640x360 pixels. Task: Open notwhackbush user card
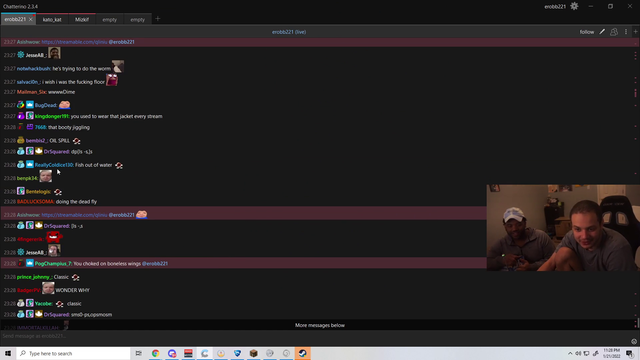tap(33, 69)
